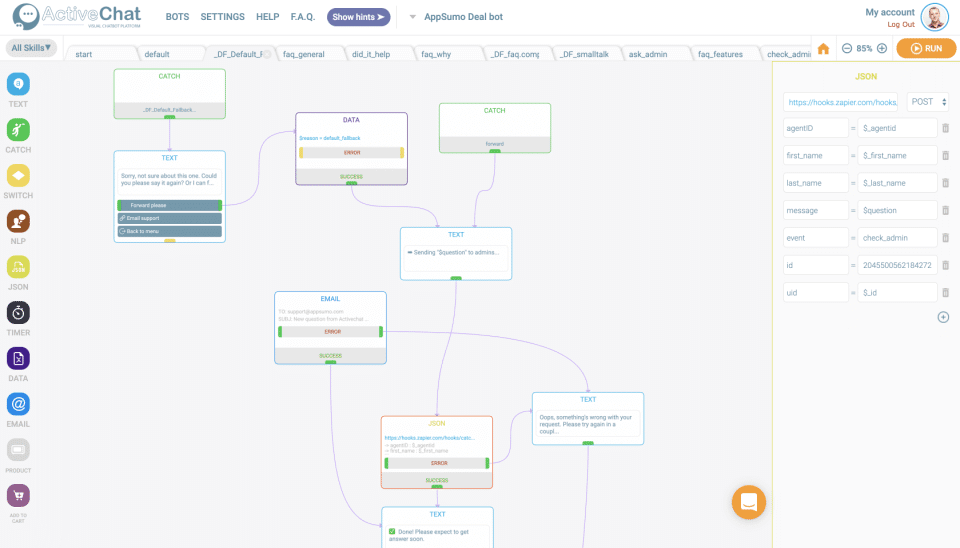
Task: Select the ADD TO CART block icon
Action: click(18, 495)
